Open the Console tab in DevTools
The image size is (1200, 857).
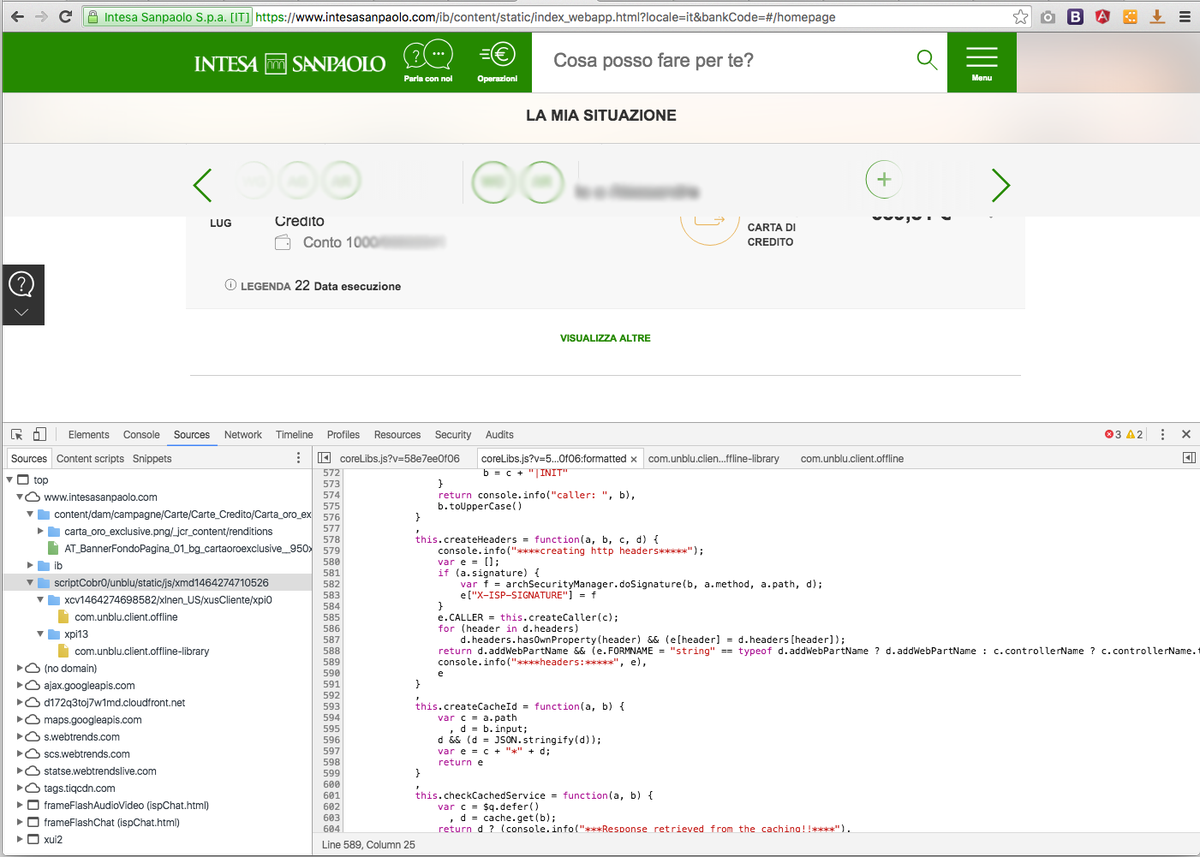pos(141,435)
